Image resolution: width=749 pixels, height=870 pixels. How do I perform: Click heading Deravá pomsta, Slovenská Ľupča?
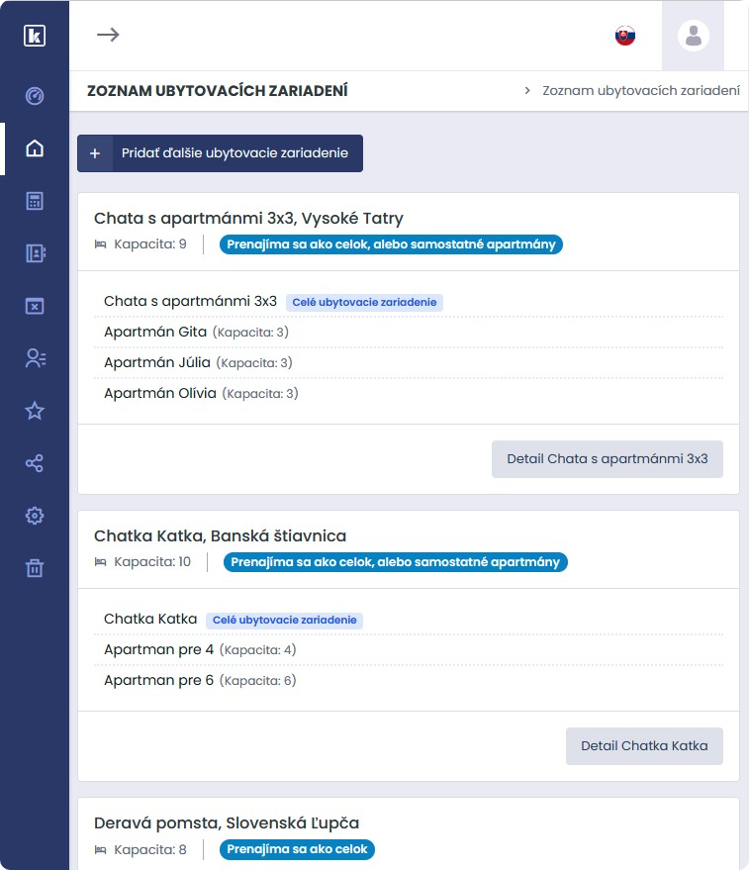point(226,823)
